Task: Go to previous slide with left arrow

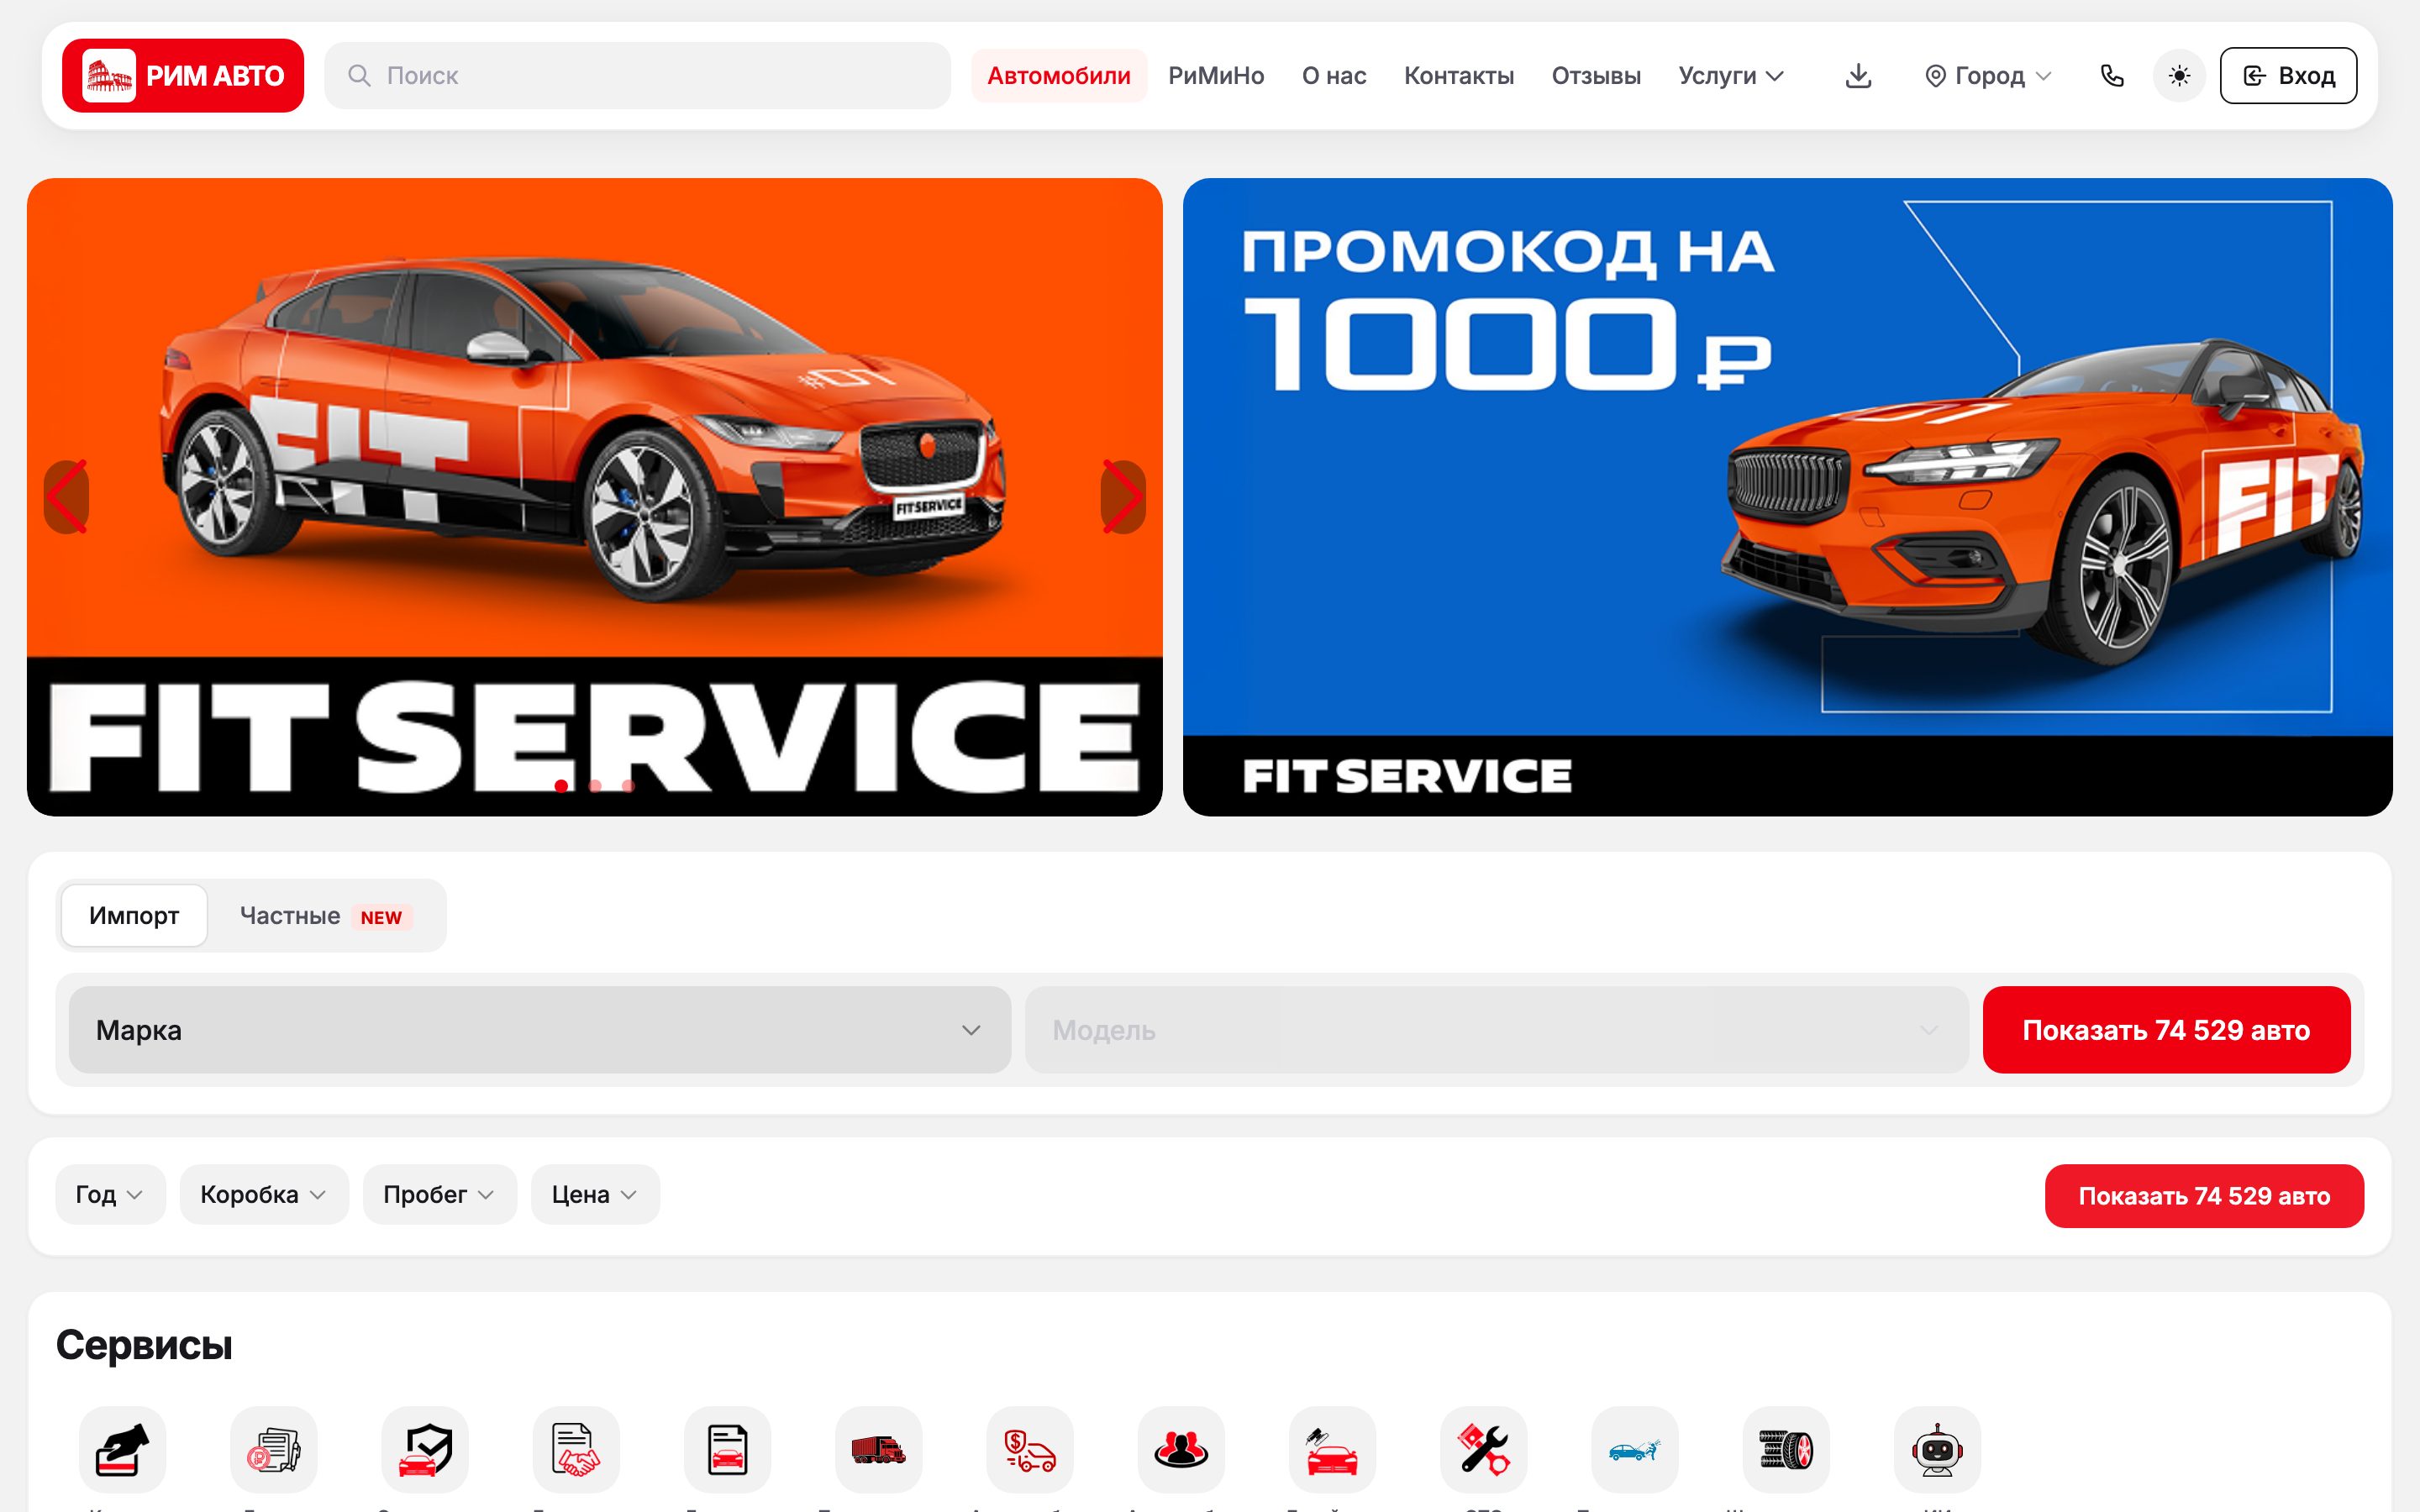Action: (x=66, y=497)
